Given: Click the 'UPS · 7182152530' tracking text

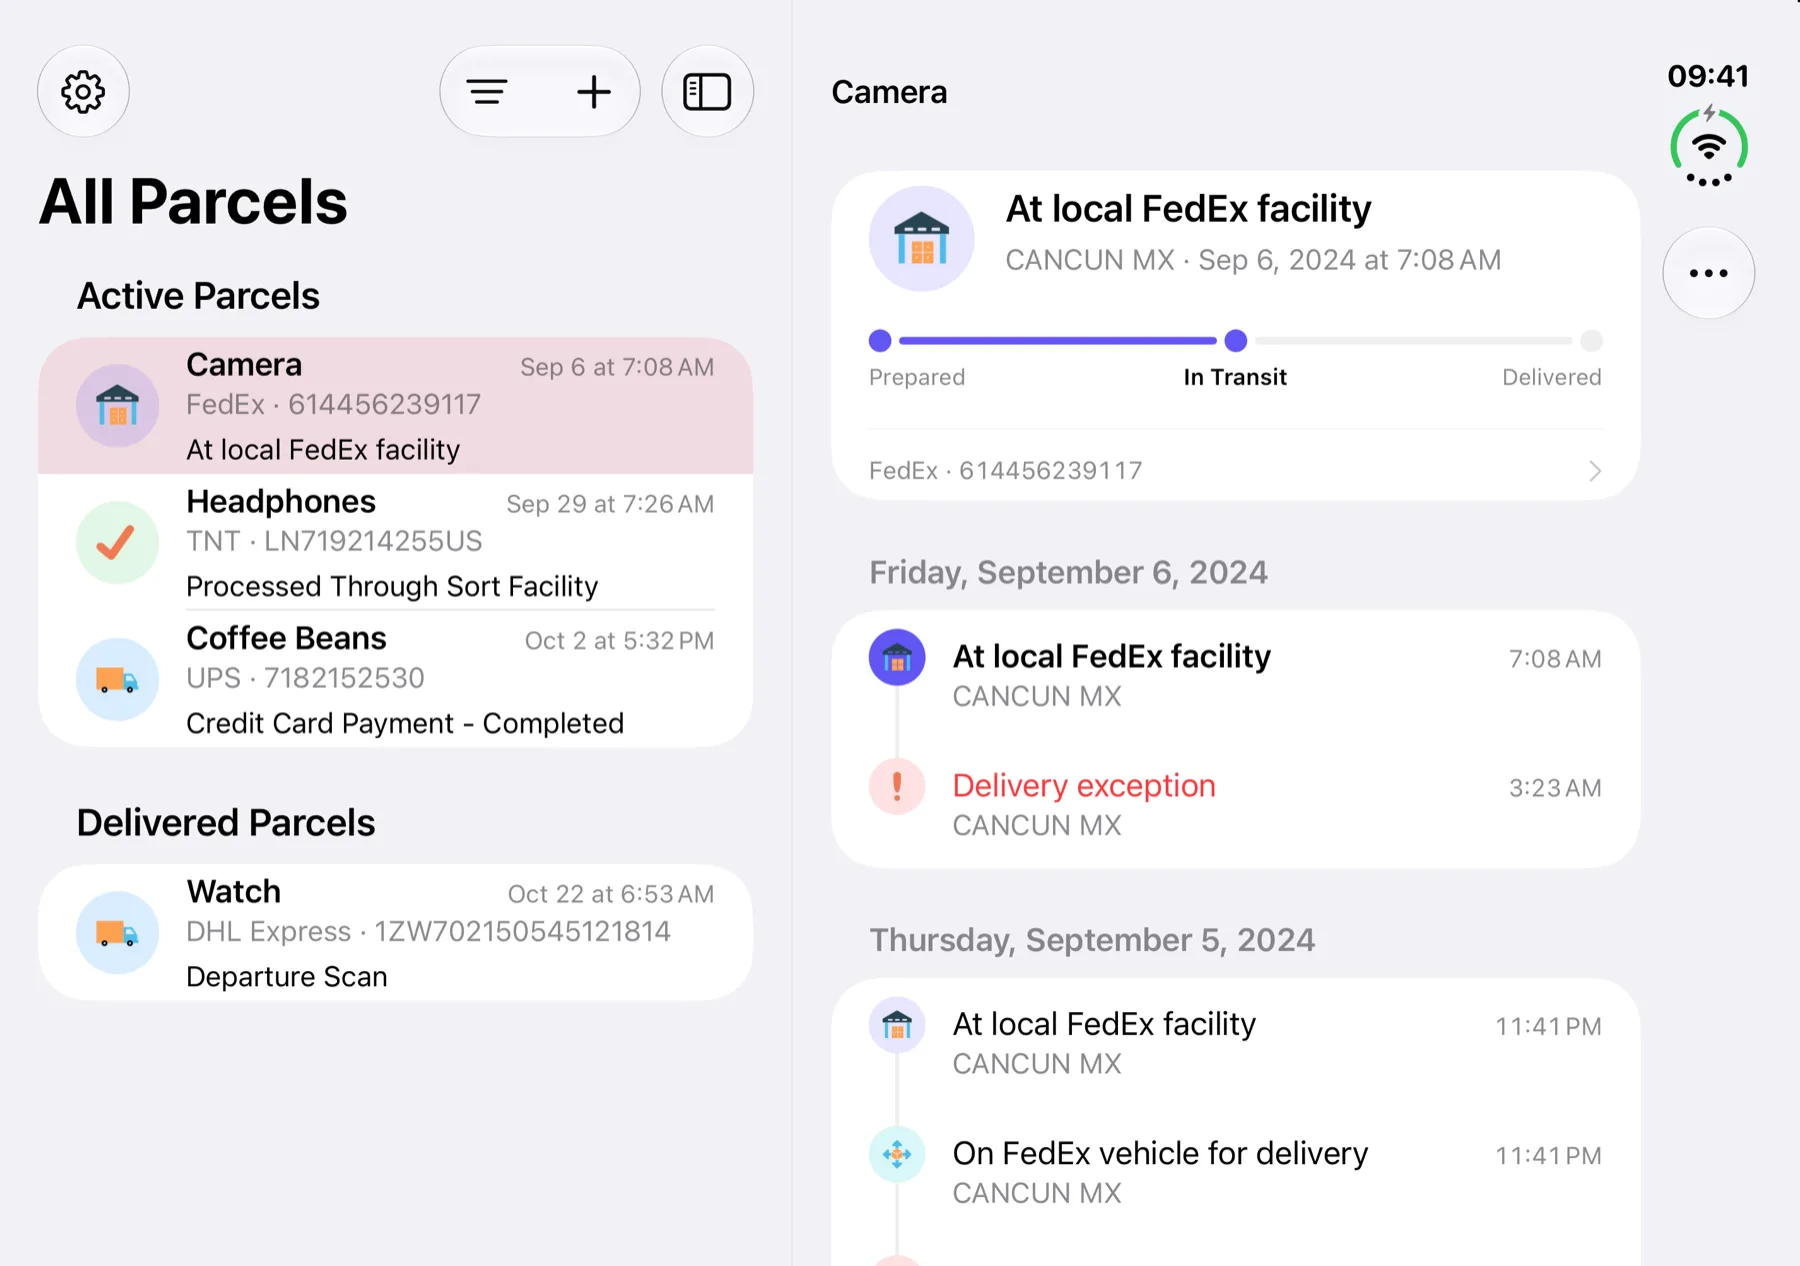Looking at the screenshot, I should coord(305,678).
